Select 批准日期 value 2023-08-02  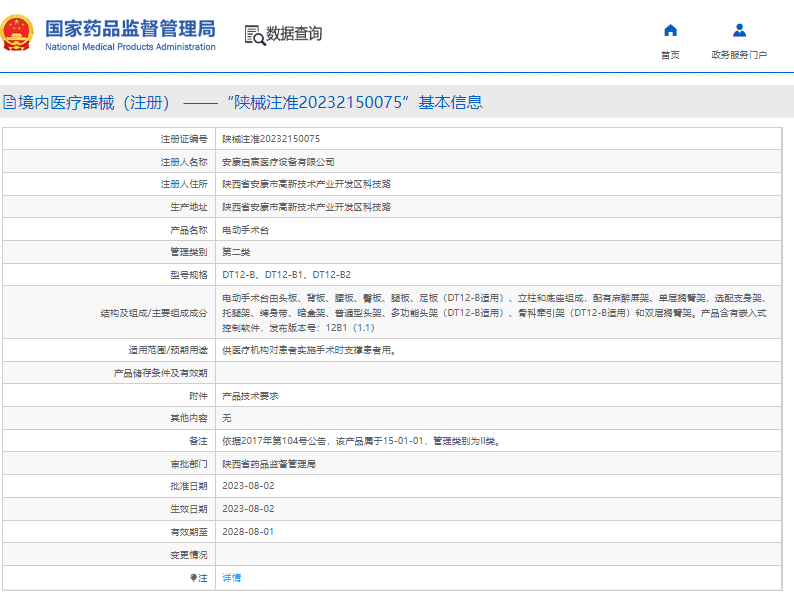(x=248, y=486)
